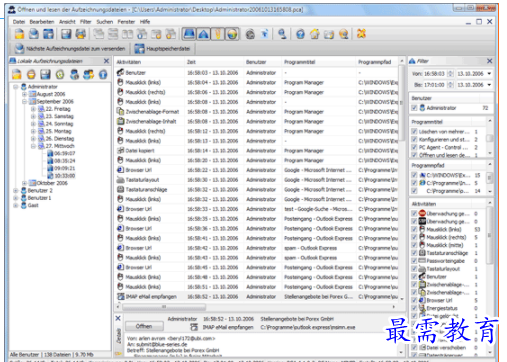
Task: Toggle the globe view button in toolbar
Action: pos(232,34)
